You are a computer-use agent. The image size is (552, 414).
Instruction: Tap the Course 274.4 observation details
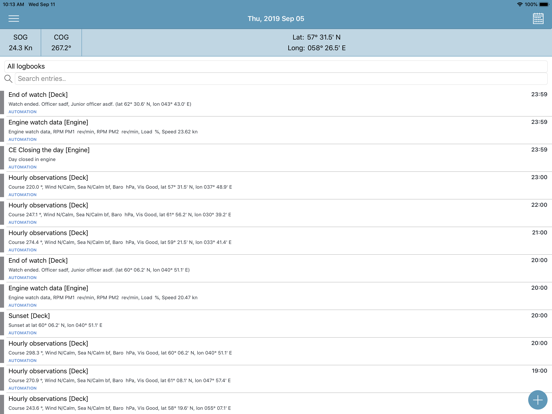tap(120, 242)
